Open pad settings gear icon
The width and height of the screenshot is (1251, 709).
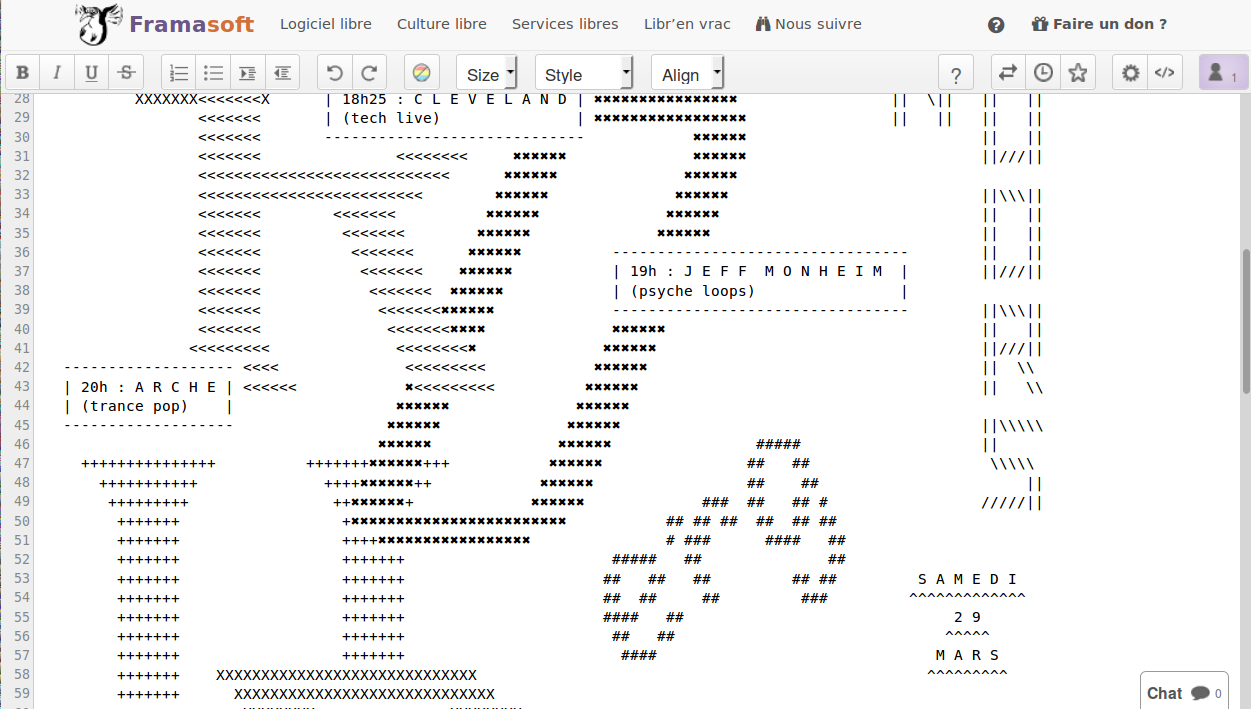(1130, 73)
